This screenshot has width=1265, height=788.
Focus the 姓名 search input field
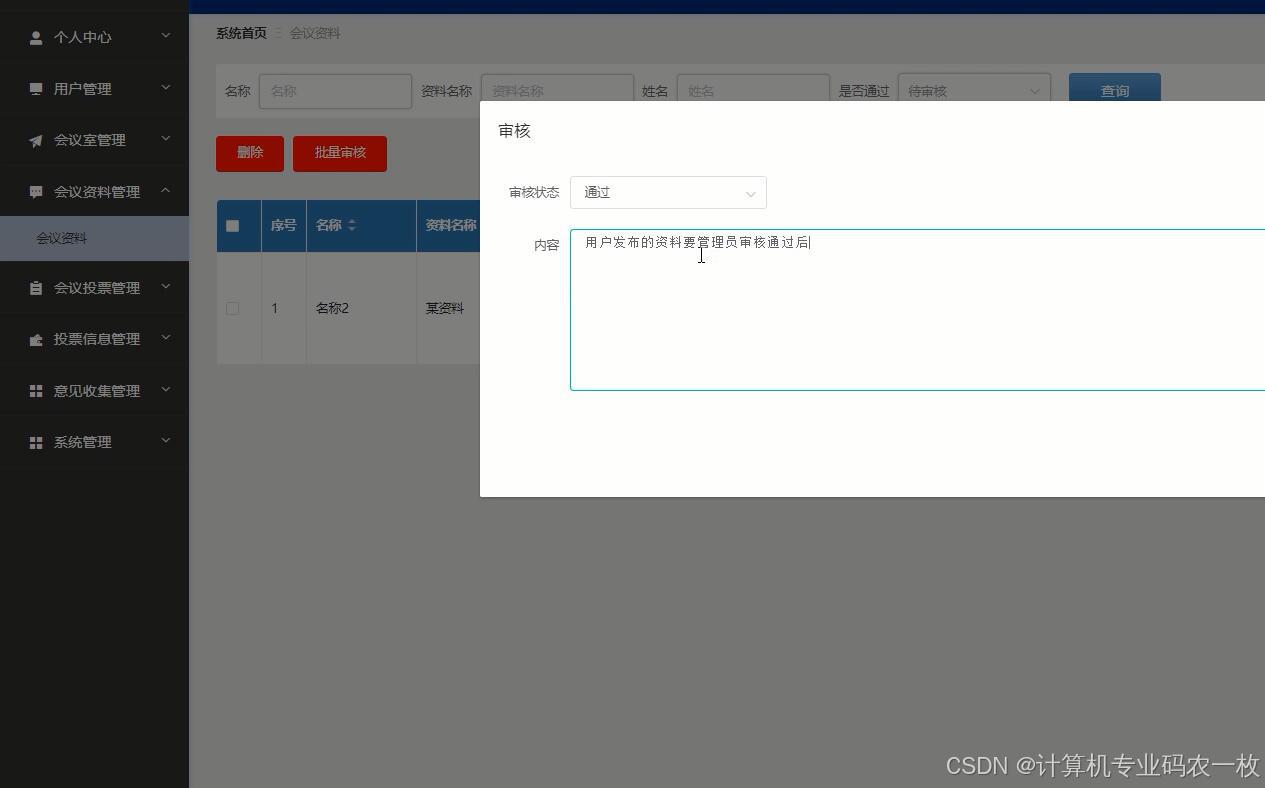(753, 90)
